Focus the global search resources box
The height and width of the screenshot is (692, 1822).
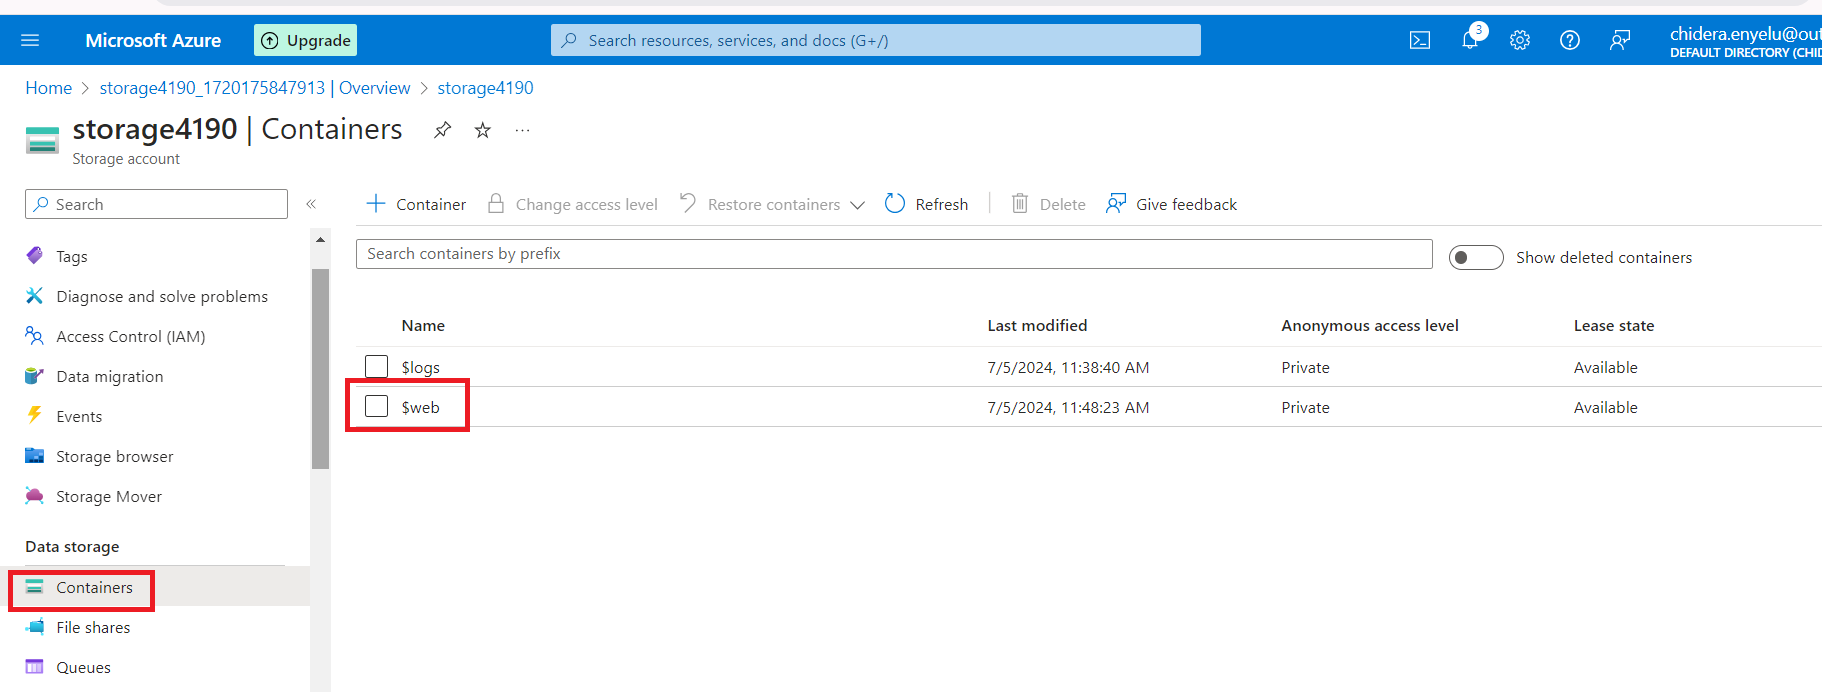tap(875, 40)
